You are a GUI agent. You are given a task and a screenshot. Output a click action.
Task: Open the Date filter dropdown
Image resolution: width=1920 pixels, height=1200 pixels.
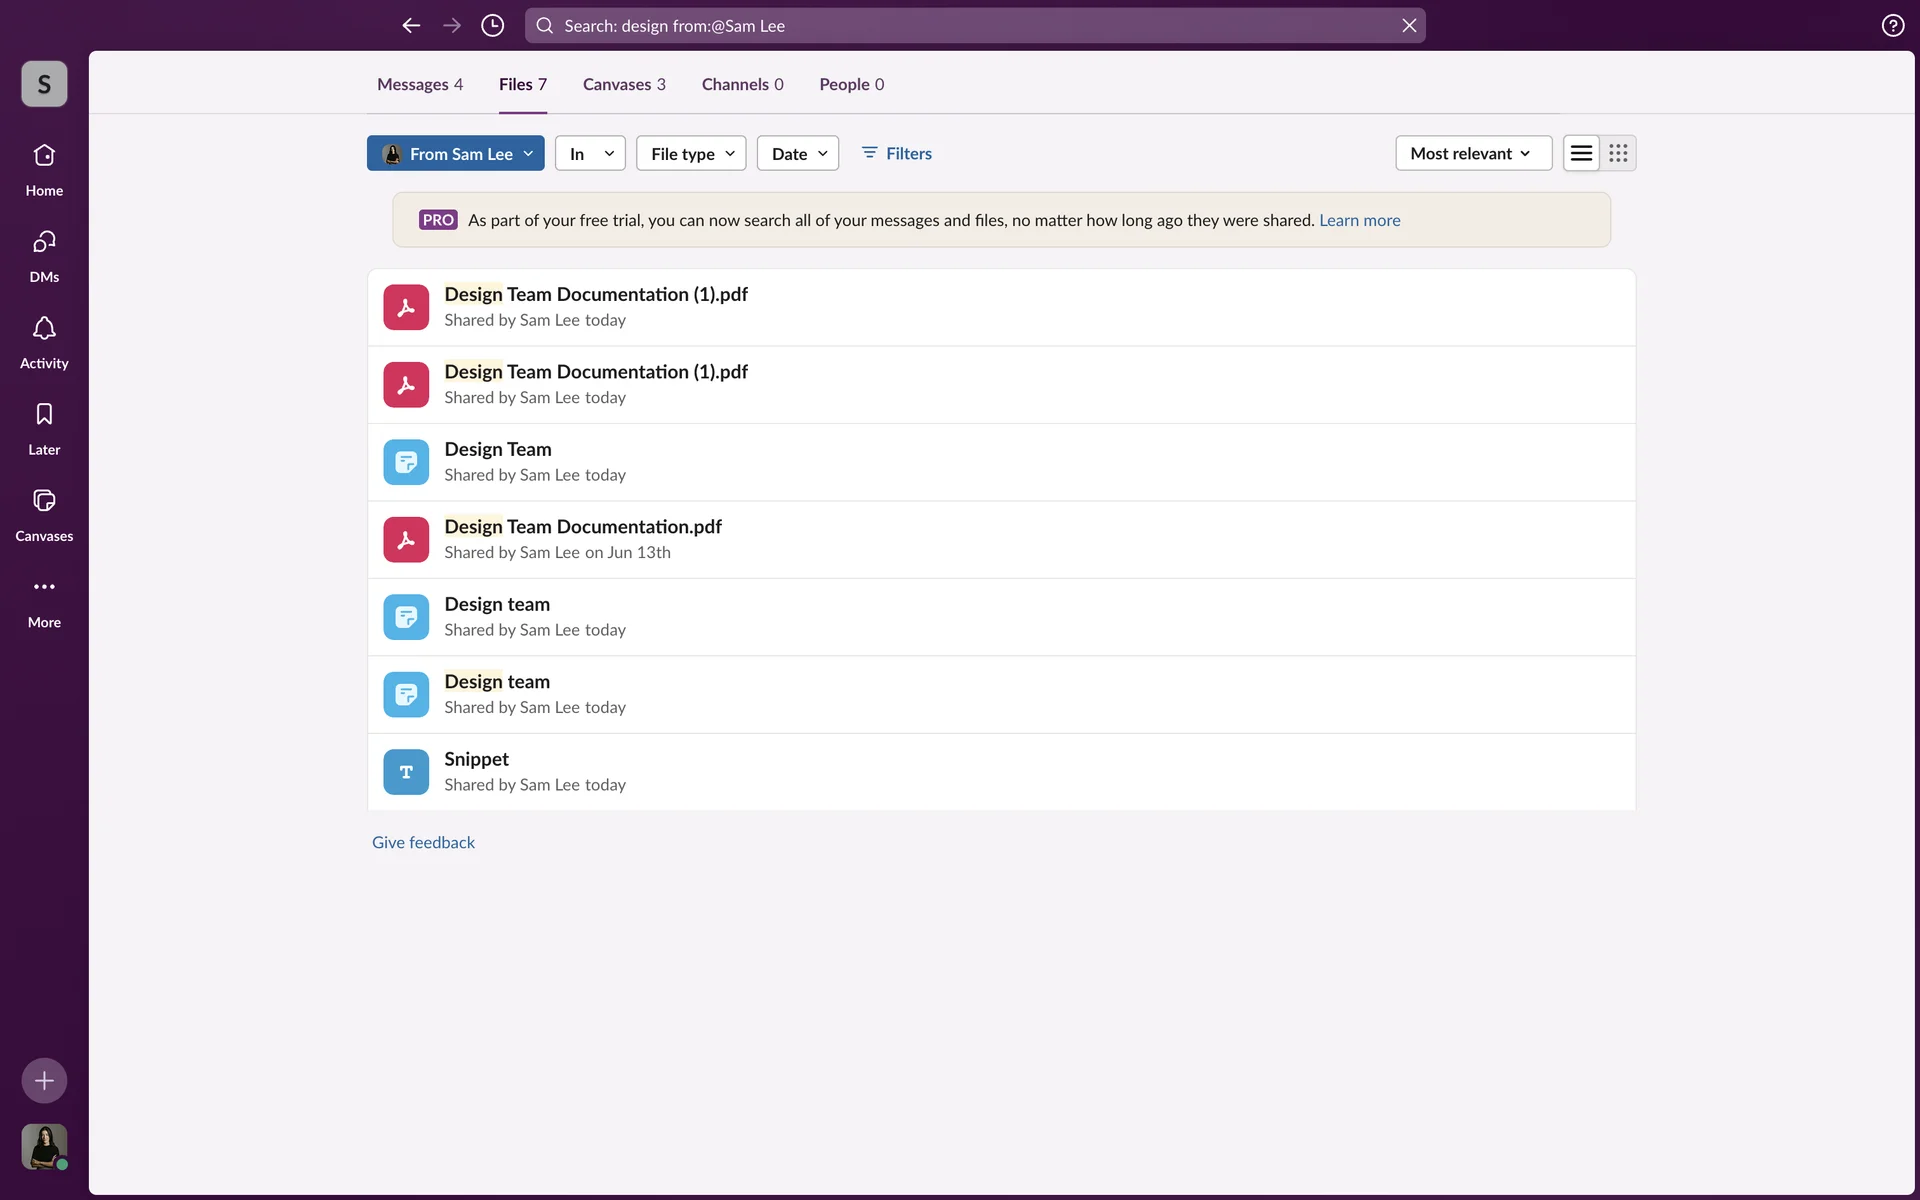coord(797,153)
